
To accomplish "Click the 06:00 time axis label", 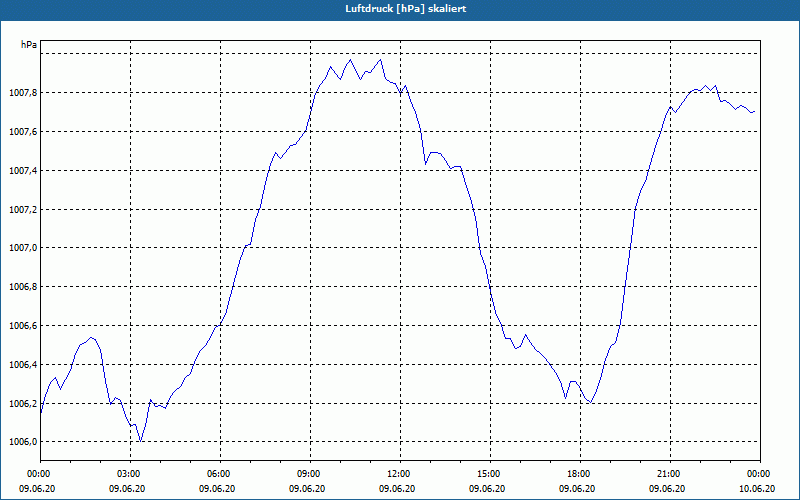I will [x=220, y=474].
